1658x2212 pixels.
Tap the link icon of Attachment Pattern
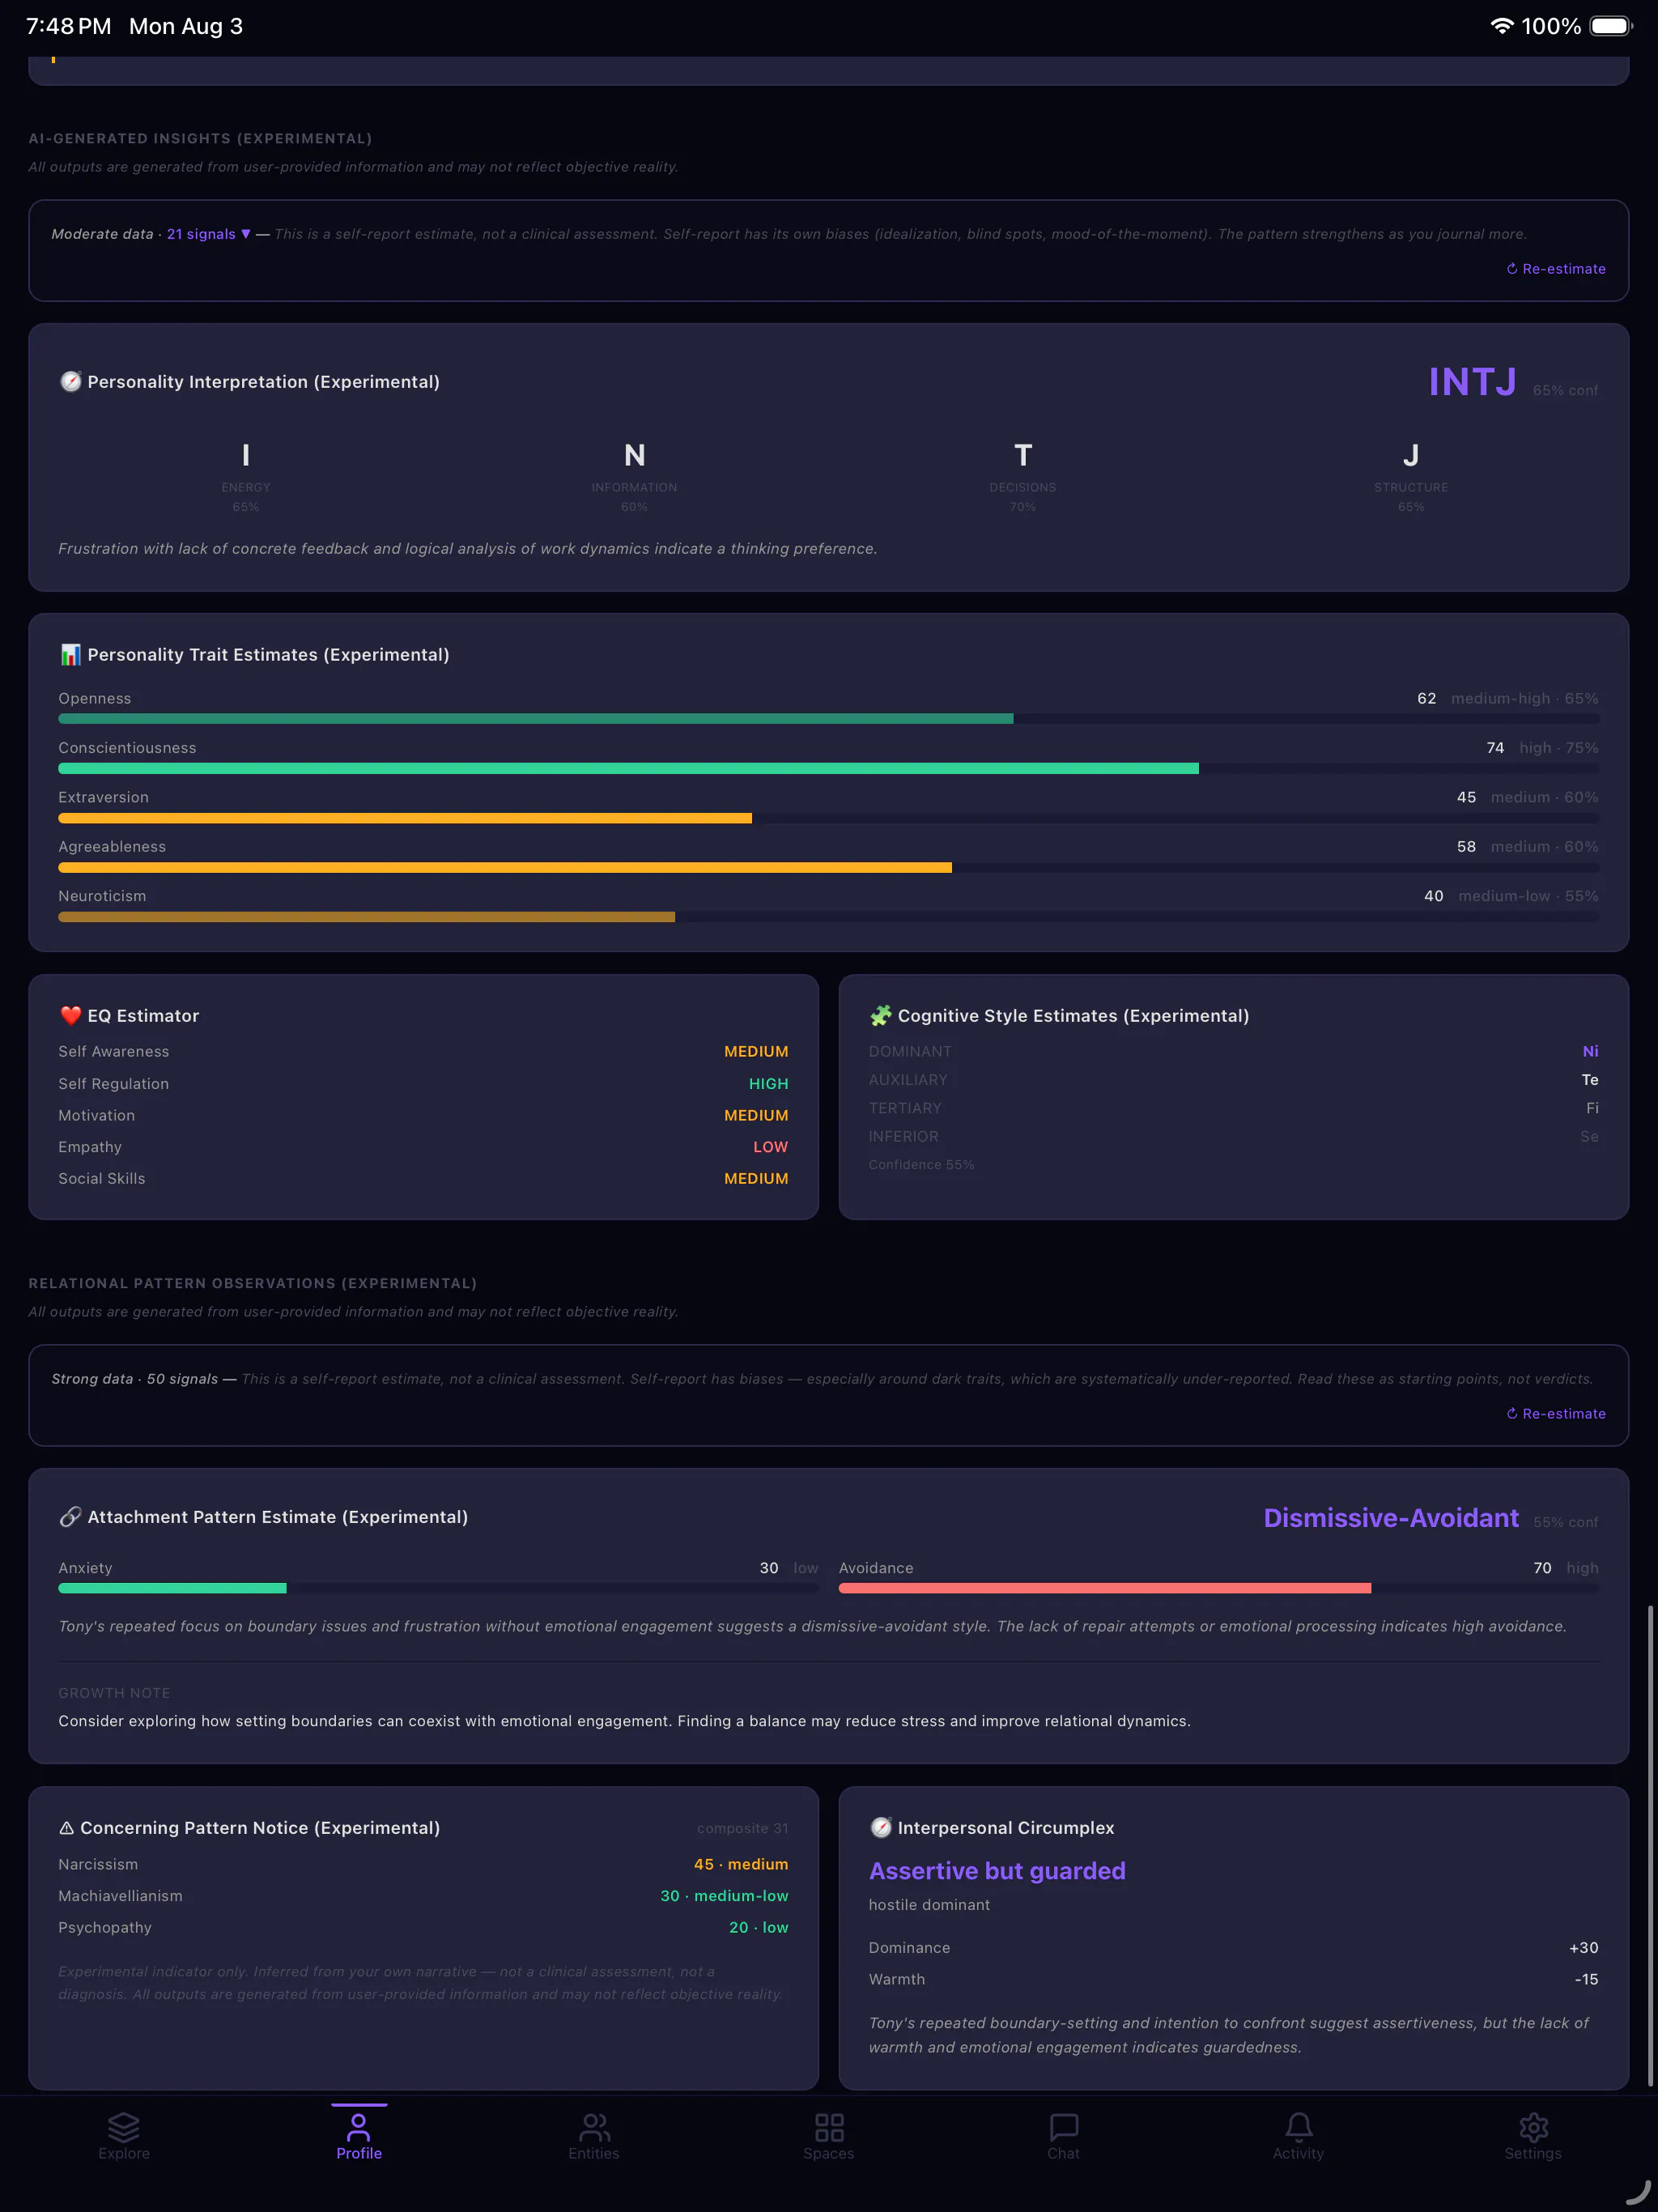point(70,1517)
